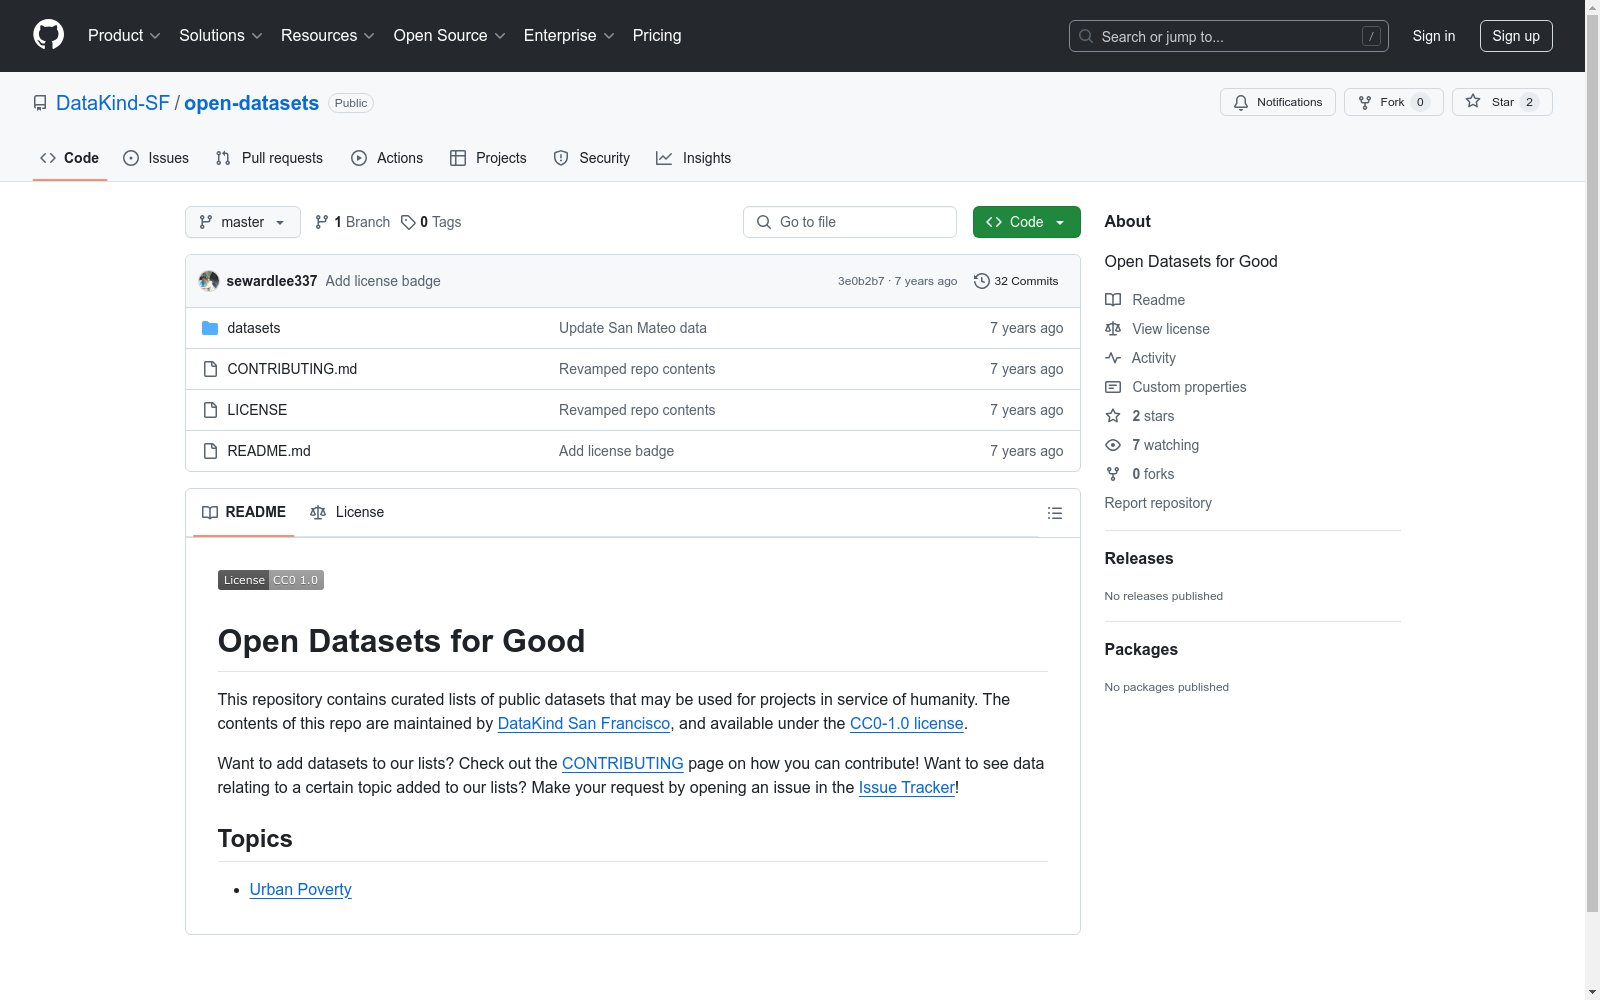Open the CONTRIBUTING link in the README
This screenshot has height=1000, width=1600.
623,763
